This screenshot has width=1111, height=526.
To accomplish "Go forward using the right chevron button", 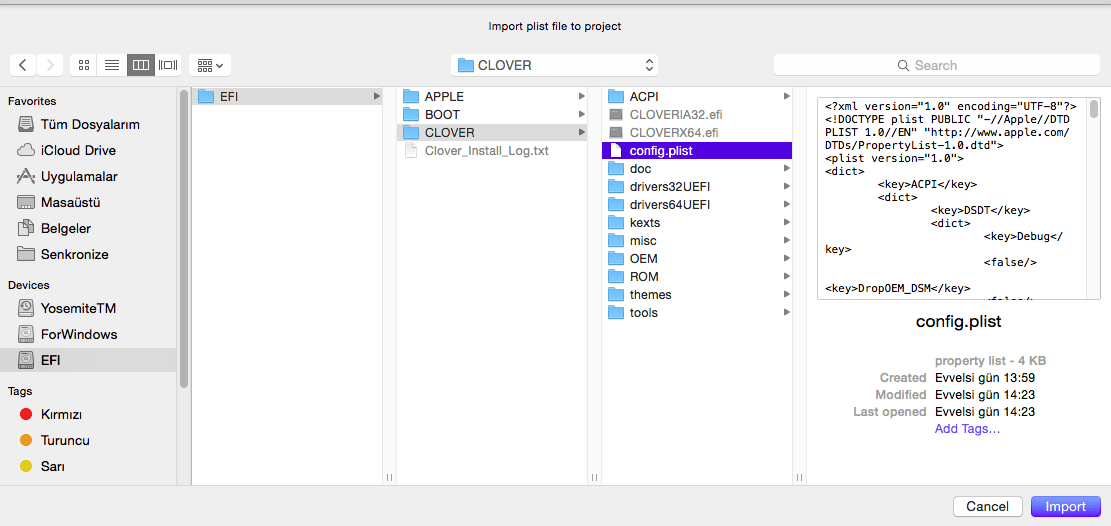I will [50, 65].
